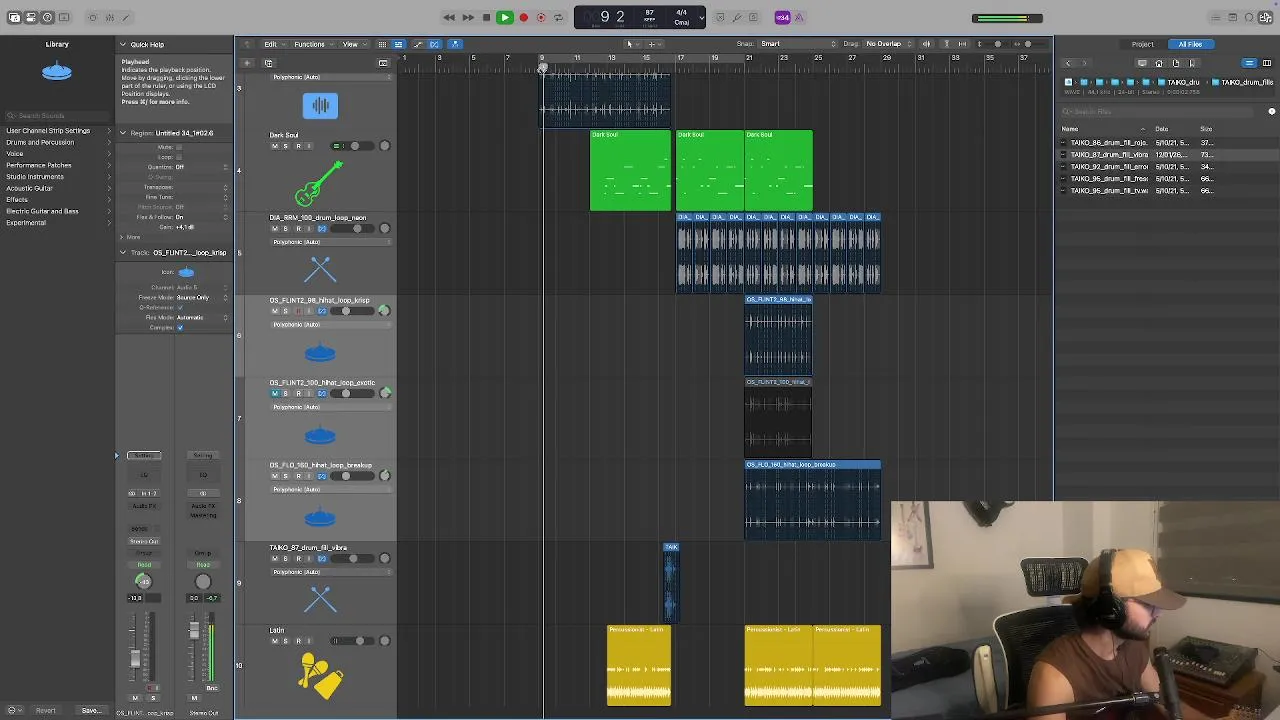The image size is (1280, 720).
Task: Toggle the purple count-in 1234 button
Action: [x=782, y=17]
